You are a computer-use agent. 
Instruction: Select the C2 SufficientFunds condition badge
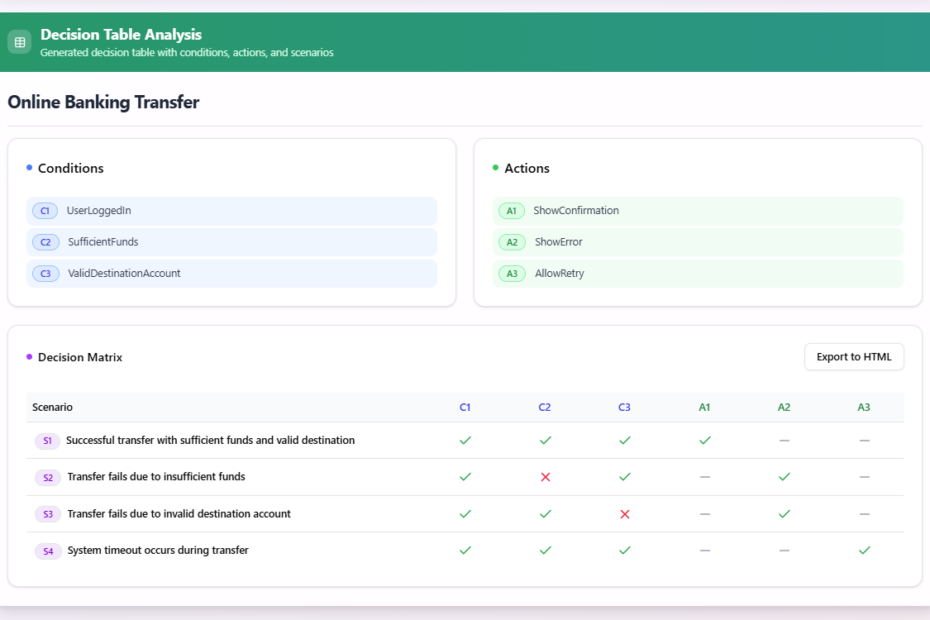click(x=45, y=242)
